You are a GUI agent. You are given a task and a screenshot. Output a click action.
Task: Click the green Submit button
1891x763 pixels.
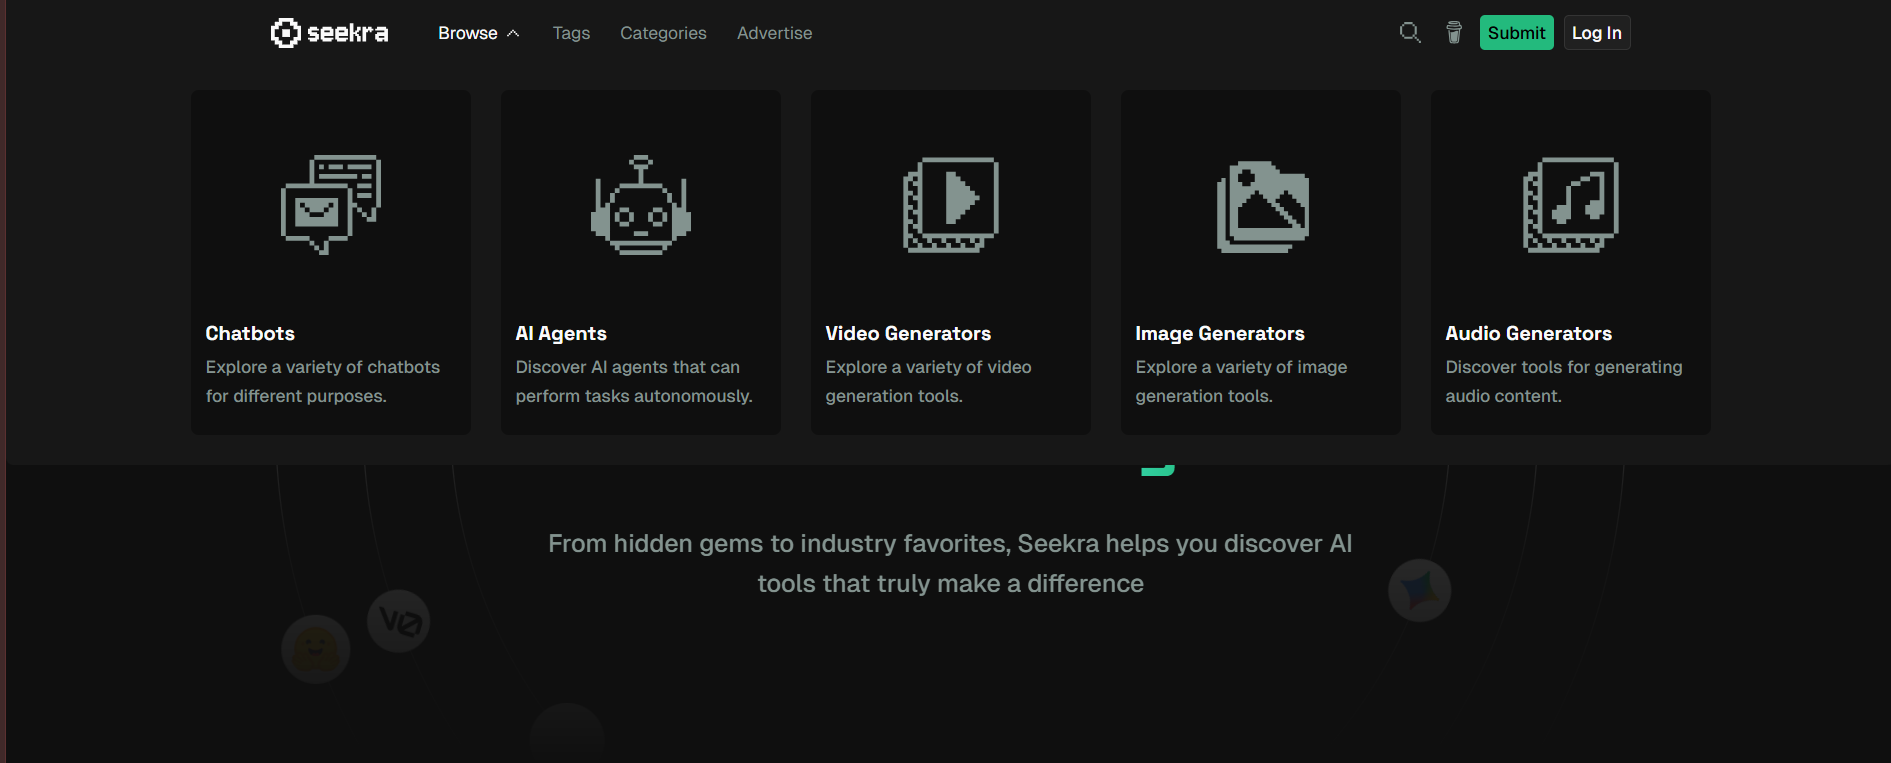coord(1517,33)
